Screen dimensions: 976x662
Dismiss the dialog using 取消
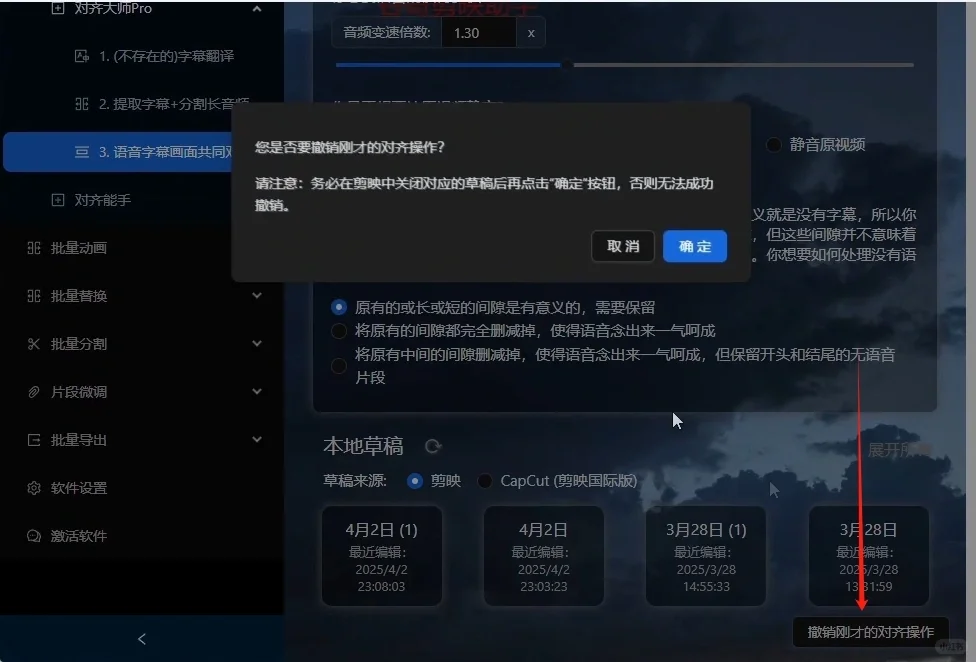coord(623,246)
